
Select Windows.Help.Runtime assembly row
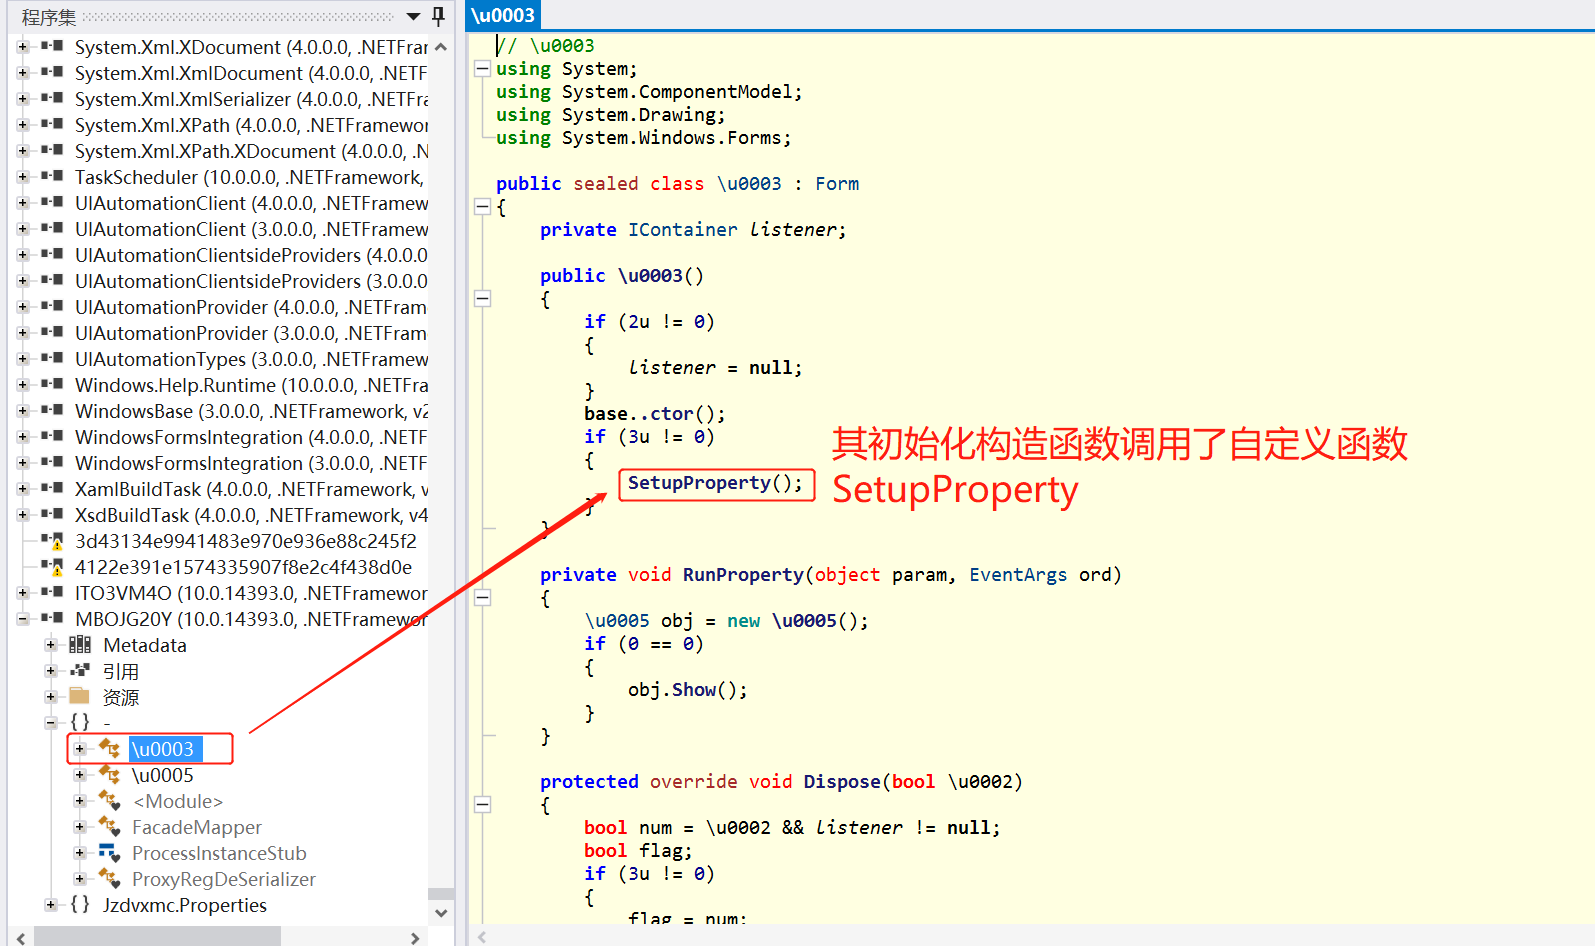pos(251,385)
